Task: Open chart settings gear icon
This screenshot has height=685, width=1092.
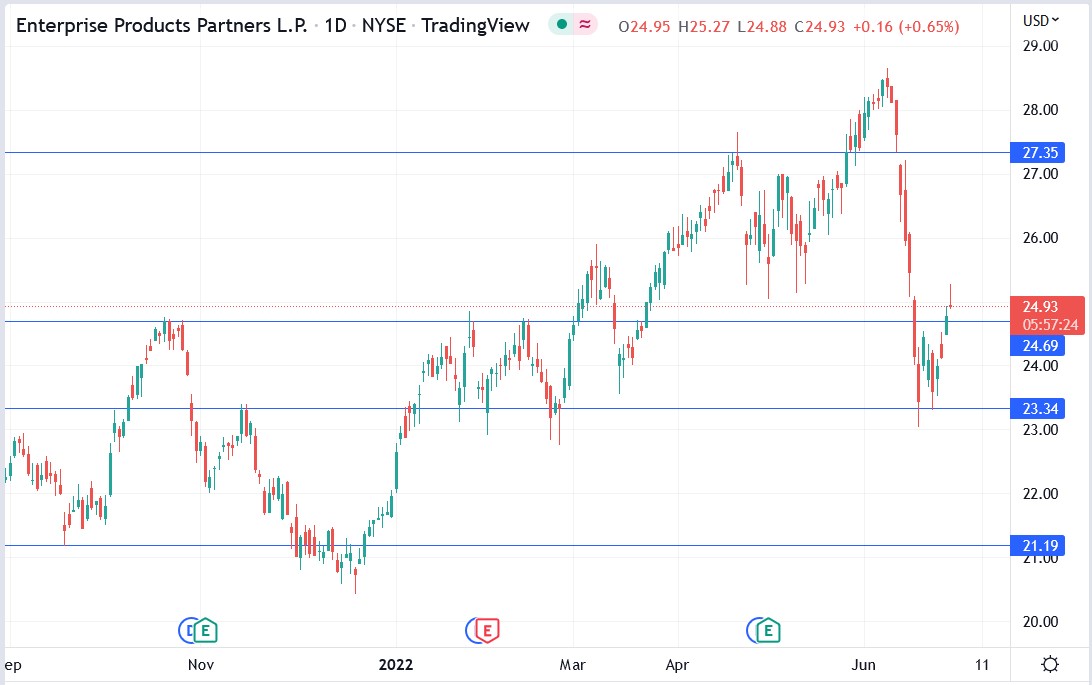Action: 1050,665
